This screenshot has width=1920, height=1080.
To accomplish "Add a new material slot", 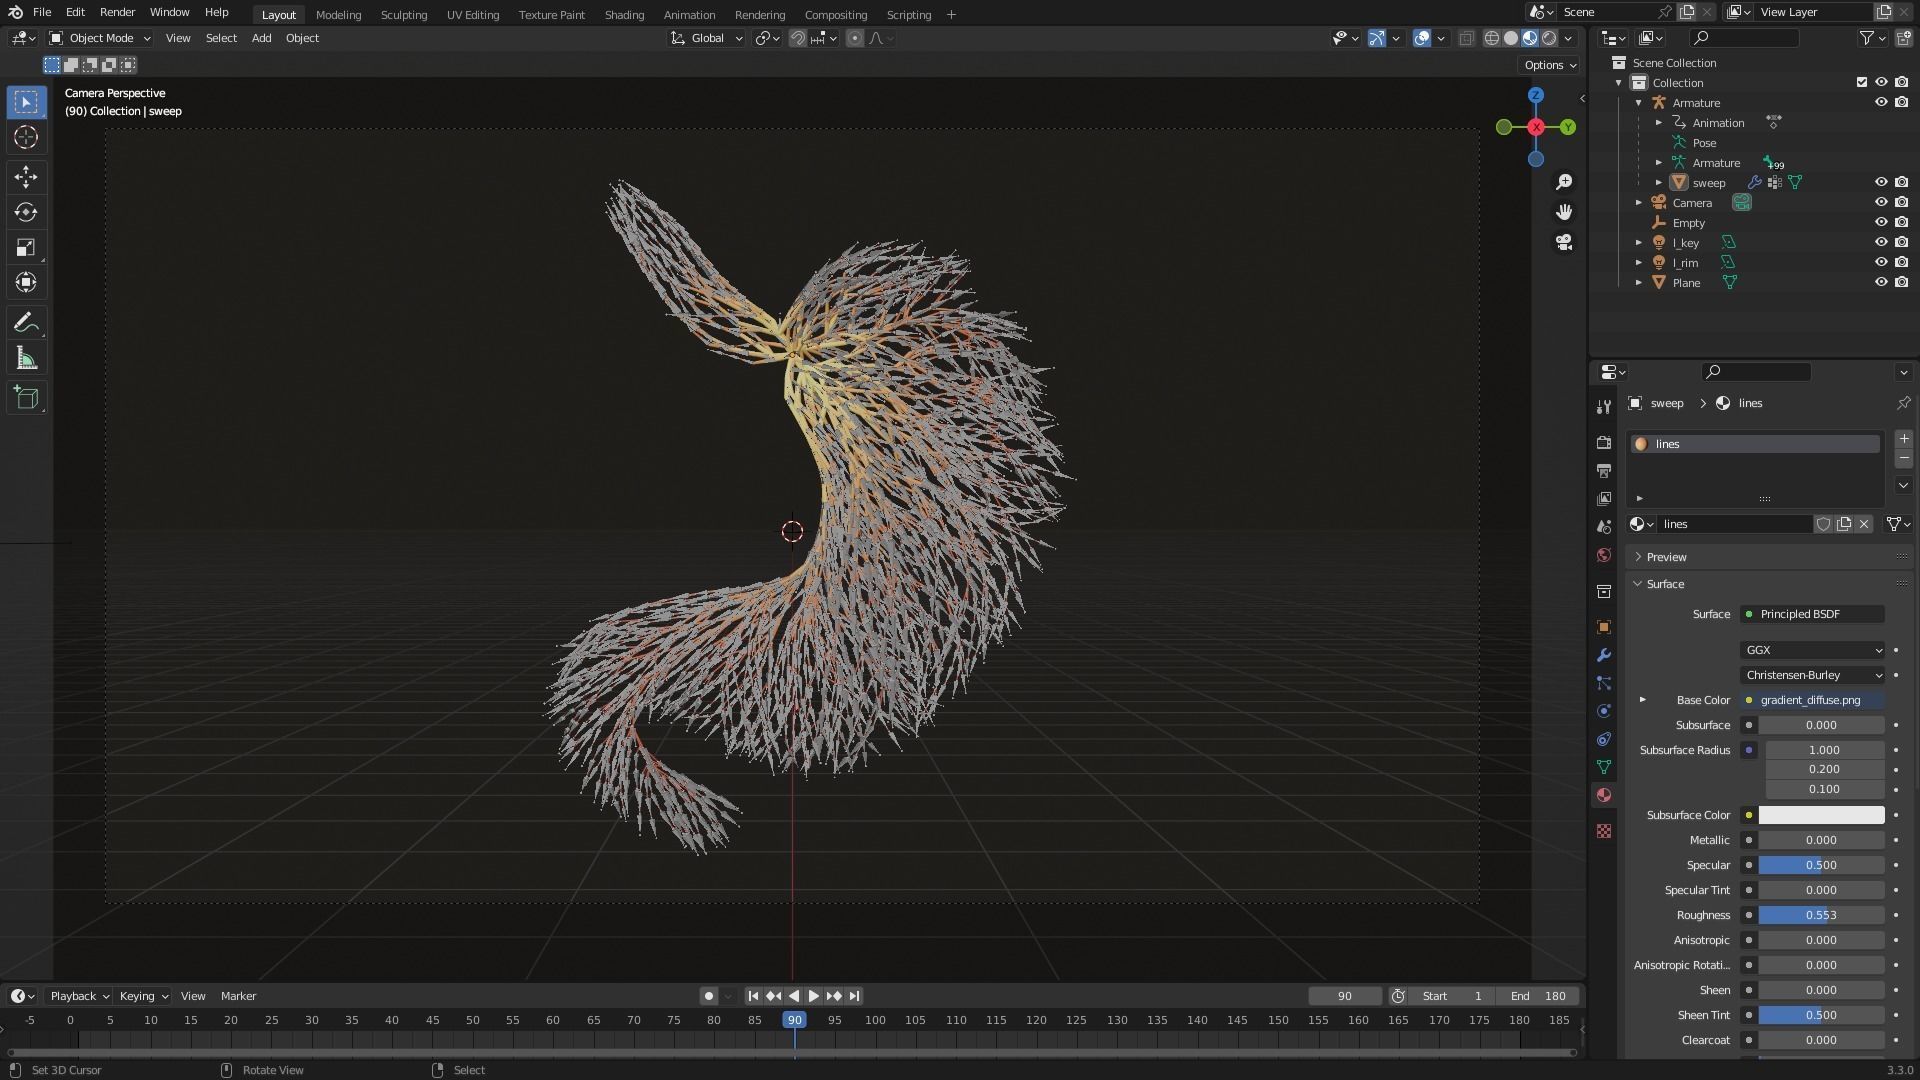I will [1904, 439].
